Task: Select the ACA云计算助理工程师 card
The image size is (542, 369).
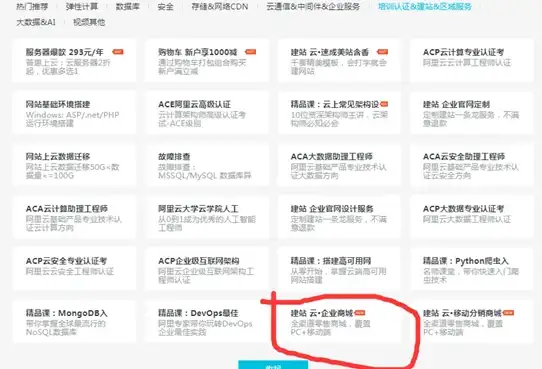Action: (74, 217)
